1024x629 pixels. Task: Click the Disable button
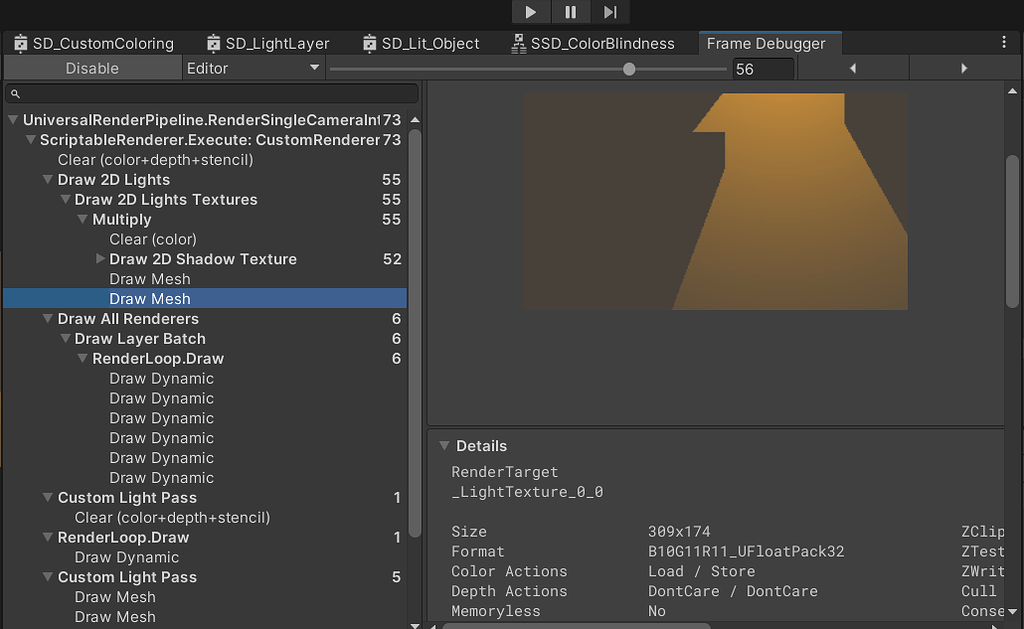point(92,68)
